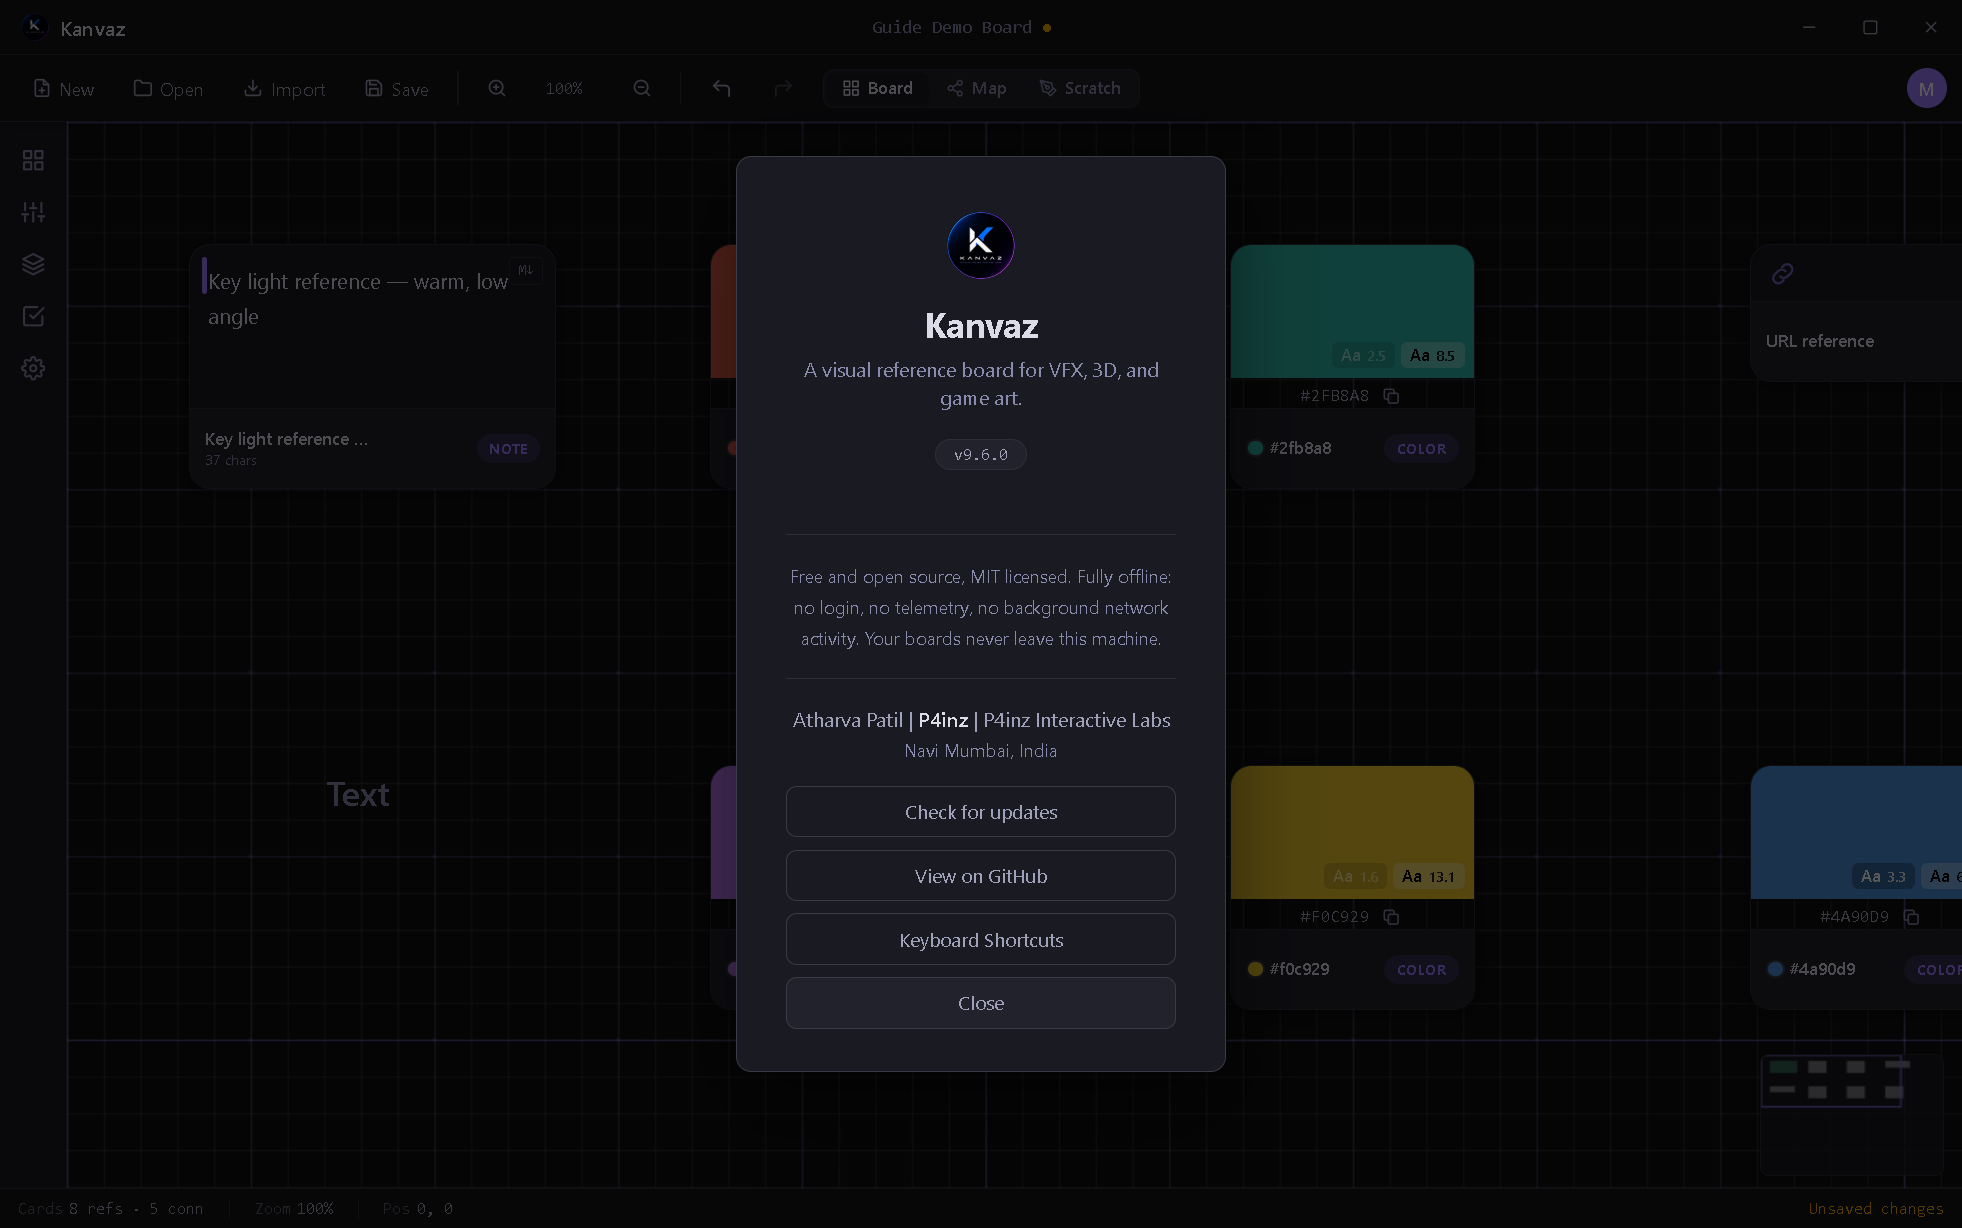Click the Text label on canvas
The image size is (1962, 1228).
tap(358, 795)
